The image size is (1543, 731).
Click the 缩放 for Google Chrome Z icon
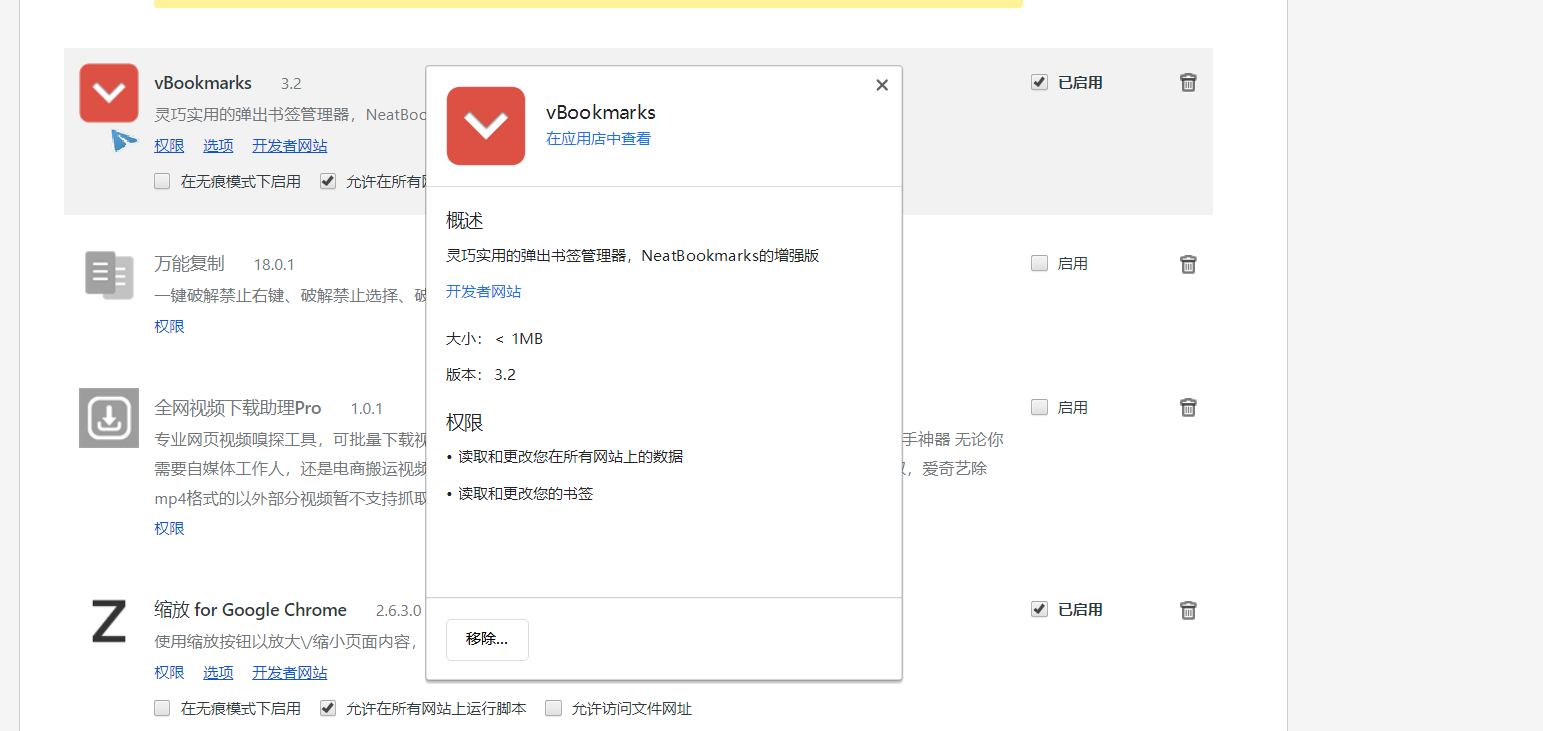(109, 621)
